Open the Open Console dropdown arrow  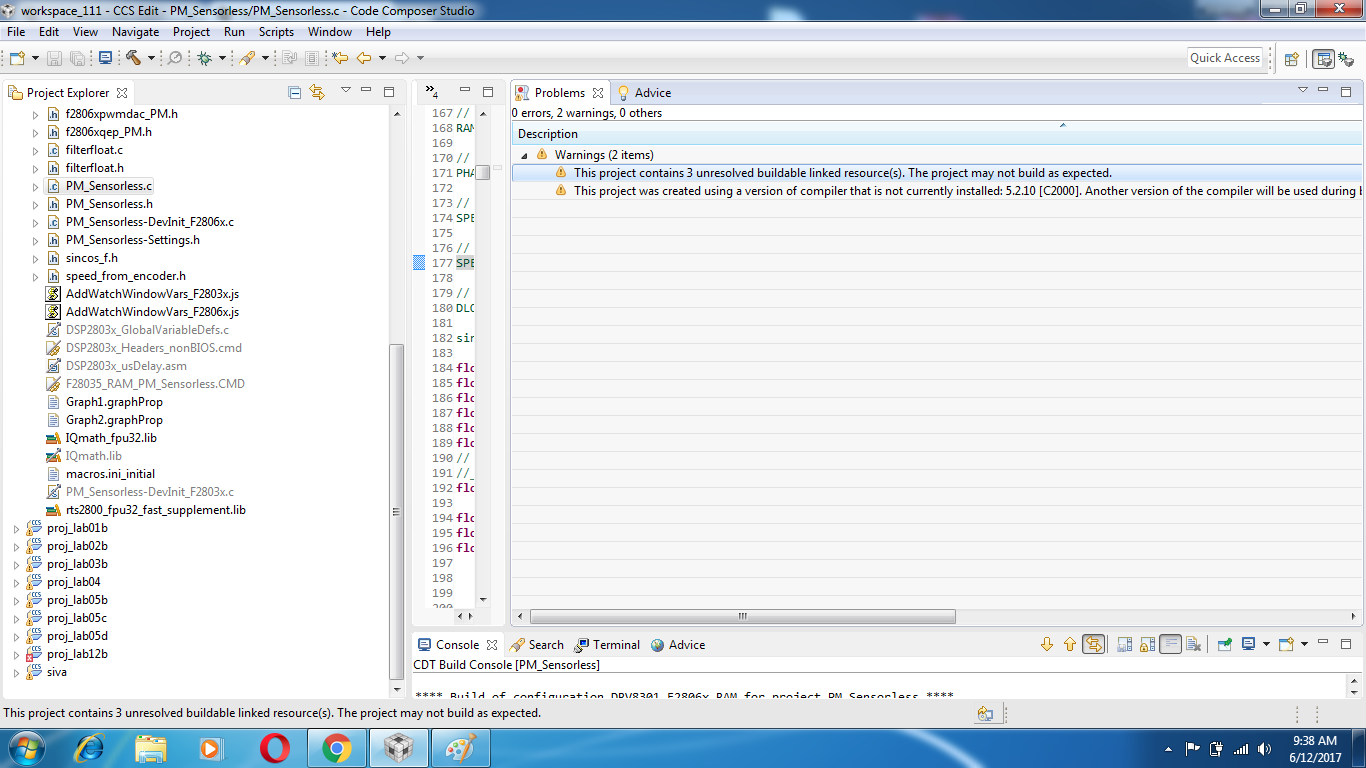[1305, 645]
